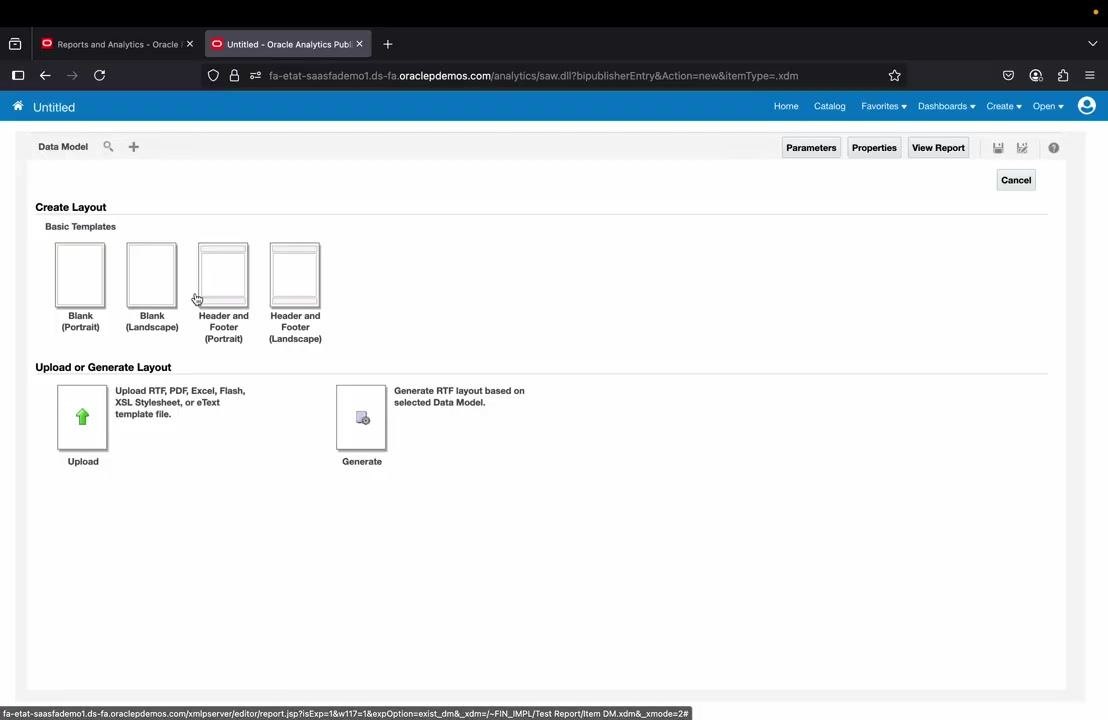
Task: Click the Parameters button
Action: [x=811, y=148]
